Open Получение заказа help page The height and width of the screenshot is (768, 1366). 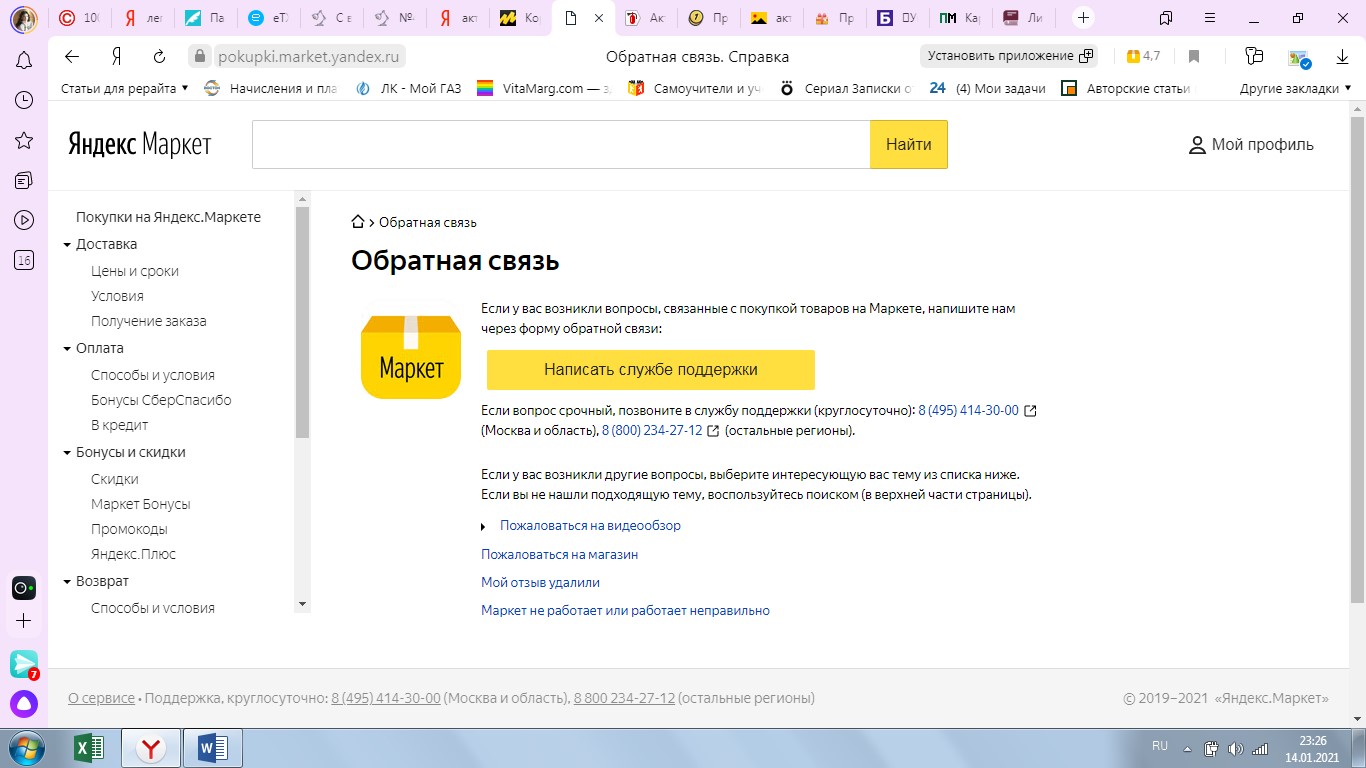(x=149, y=321)
